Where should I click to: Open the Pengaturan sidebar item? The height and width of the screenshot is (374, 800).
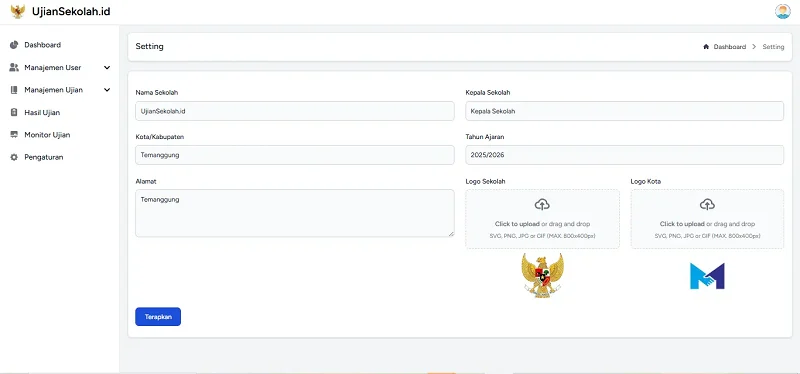60,157
